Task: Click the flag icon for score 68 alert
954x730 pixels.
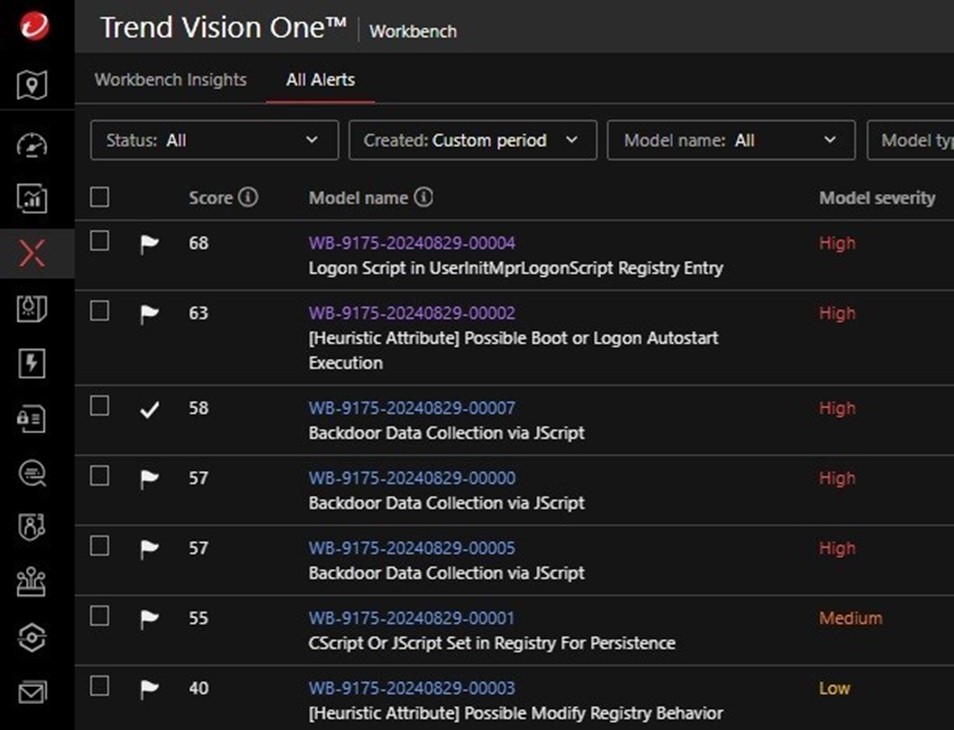Action: (149, 244)
